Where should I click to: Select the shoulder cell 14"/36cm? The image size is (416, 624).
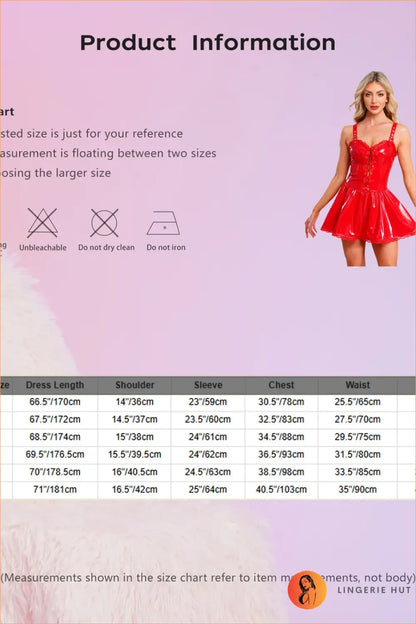click(135, 402)
